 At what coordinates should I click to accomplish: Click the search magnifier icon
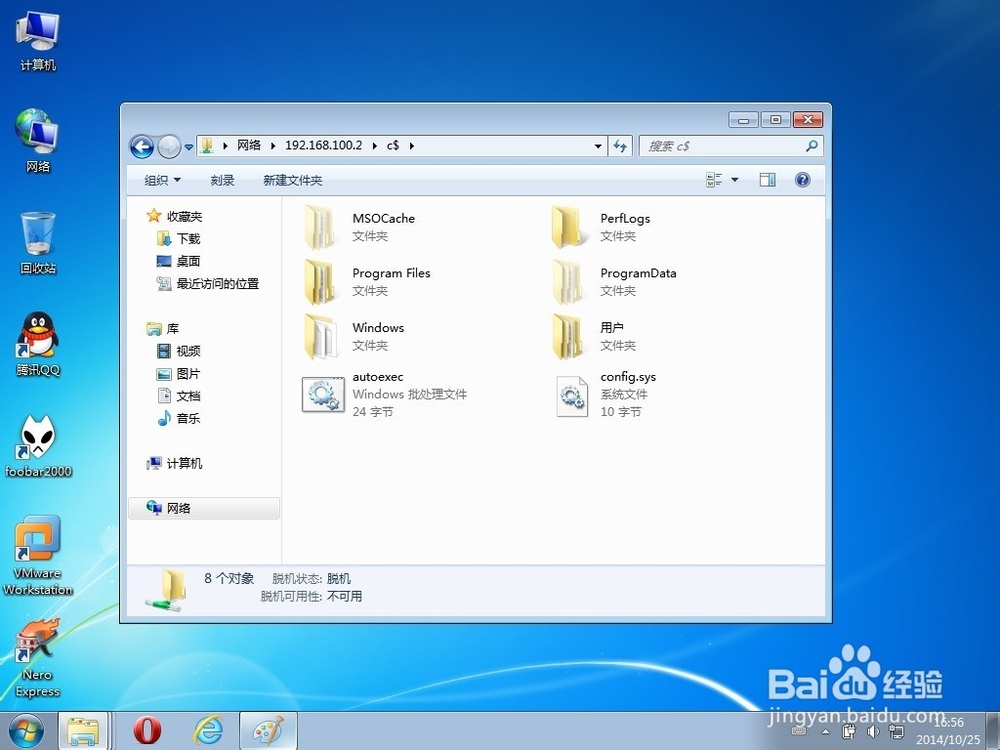(812, 146)
